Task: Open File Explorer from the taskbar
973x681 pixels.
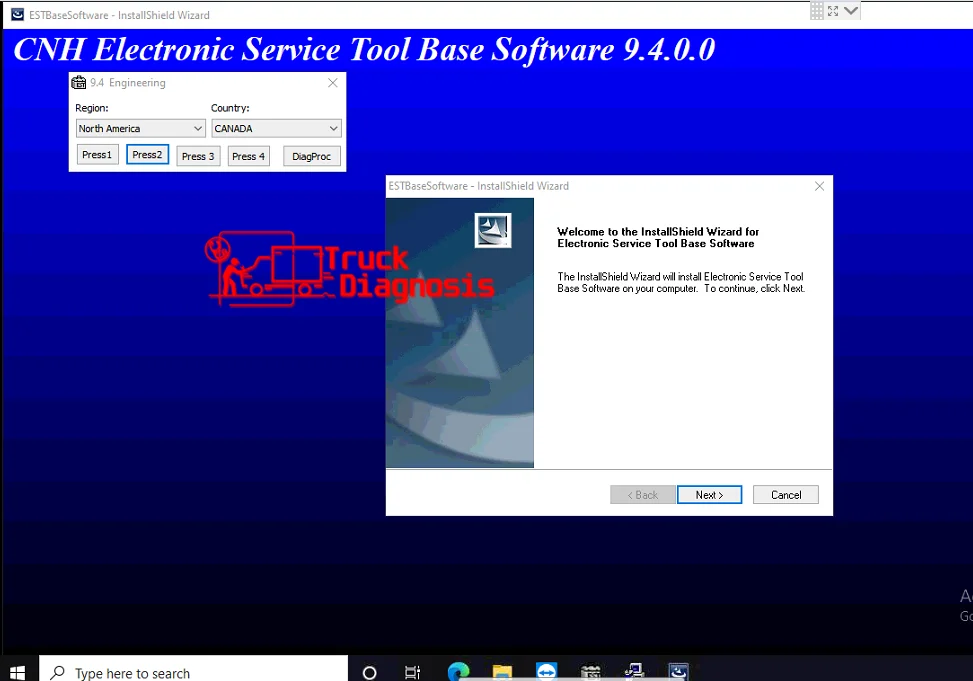Action: pyautogui.click(x=502, y=672)
